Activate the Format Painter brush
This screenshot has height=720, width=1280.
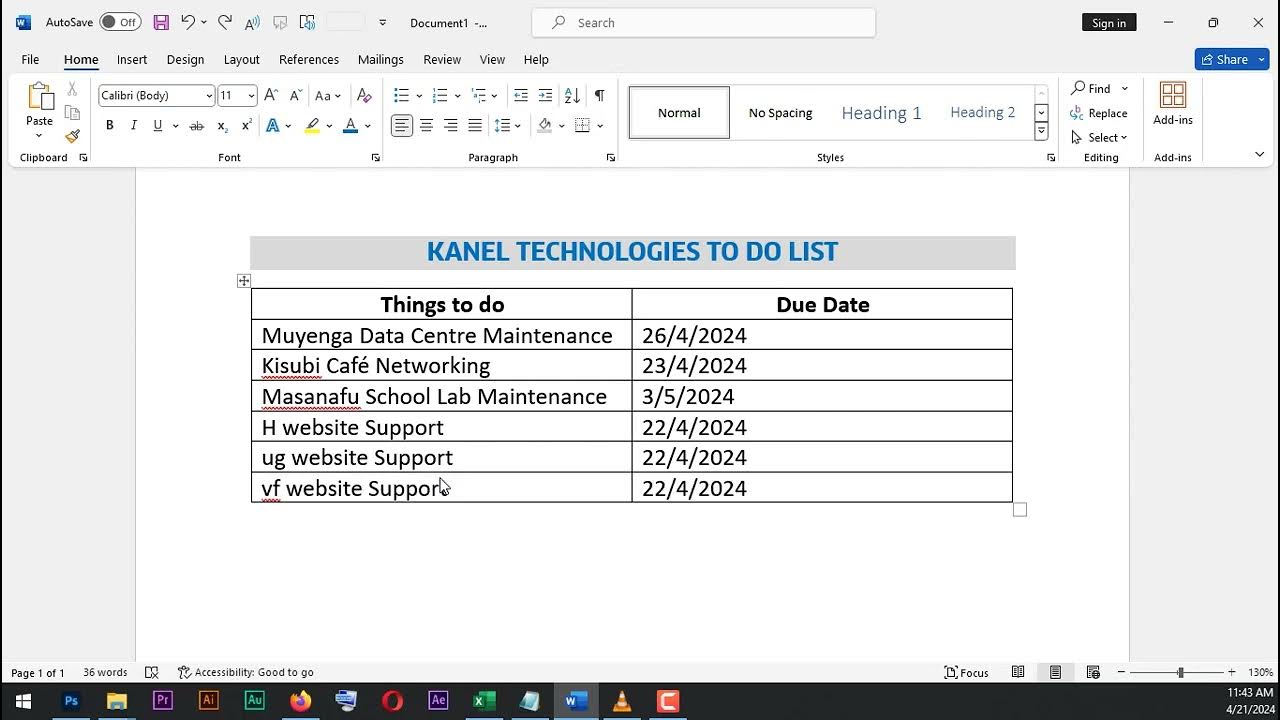[x=72, y=136]
